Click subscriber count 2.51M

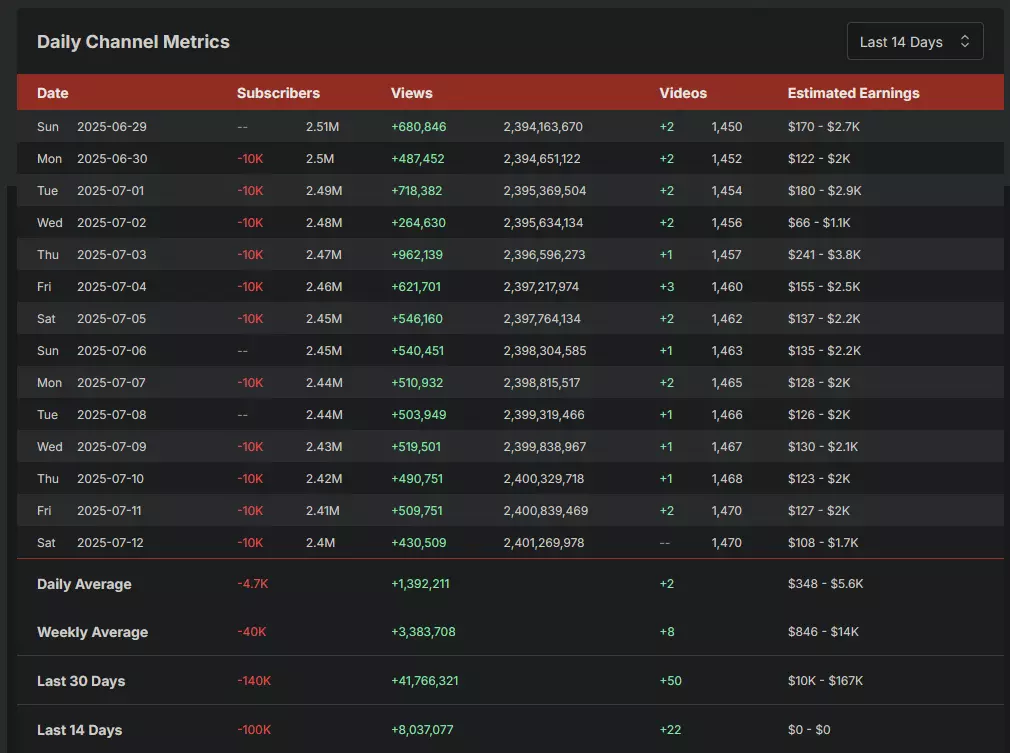click(322, 126)
